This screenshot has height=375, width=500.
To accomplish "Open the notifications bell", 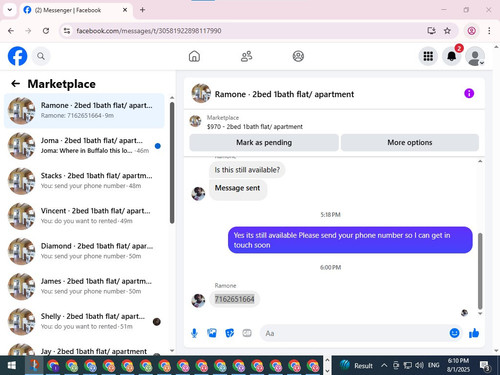I will (x=452, y=56).
